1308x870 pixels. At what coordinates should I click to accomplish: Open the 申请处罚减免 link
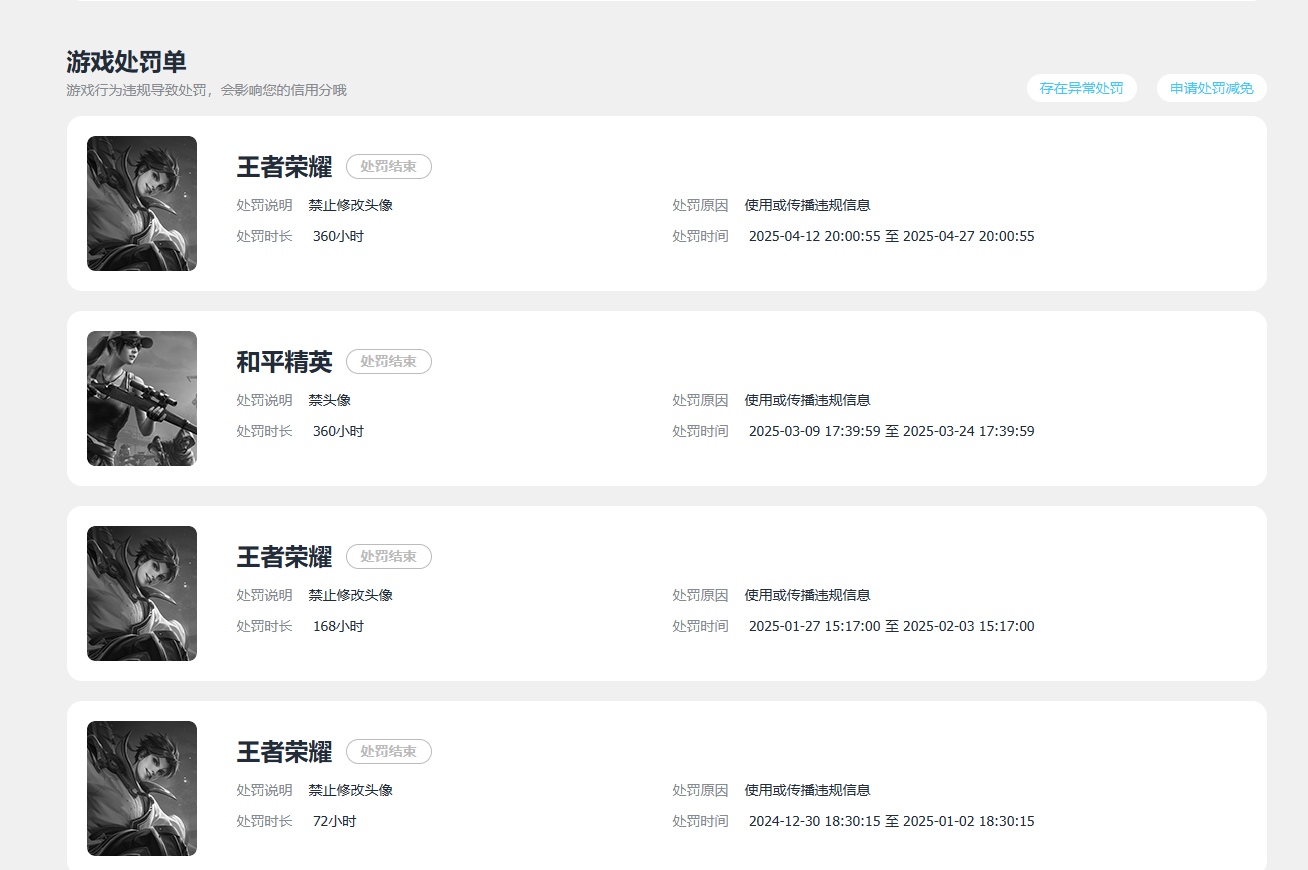(x=1211, y=88)
